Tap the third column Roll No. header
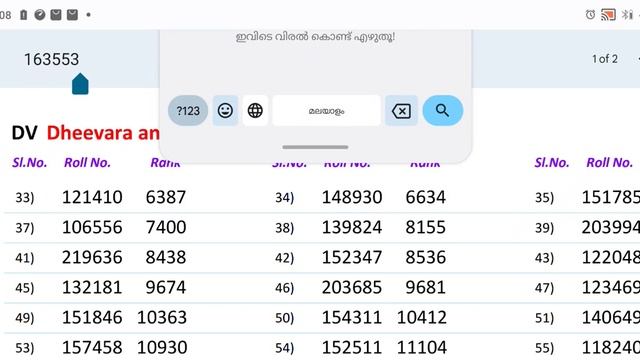Viewport: 640px width, 360px height. 610,162
